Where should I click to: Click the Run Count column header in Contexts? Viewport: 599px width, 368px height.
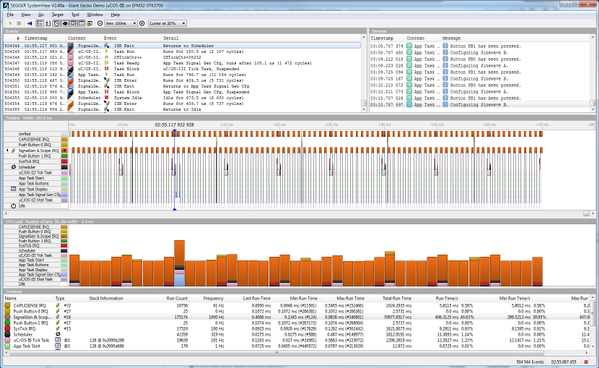point(177,298)
